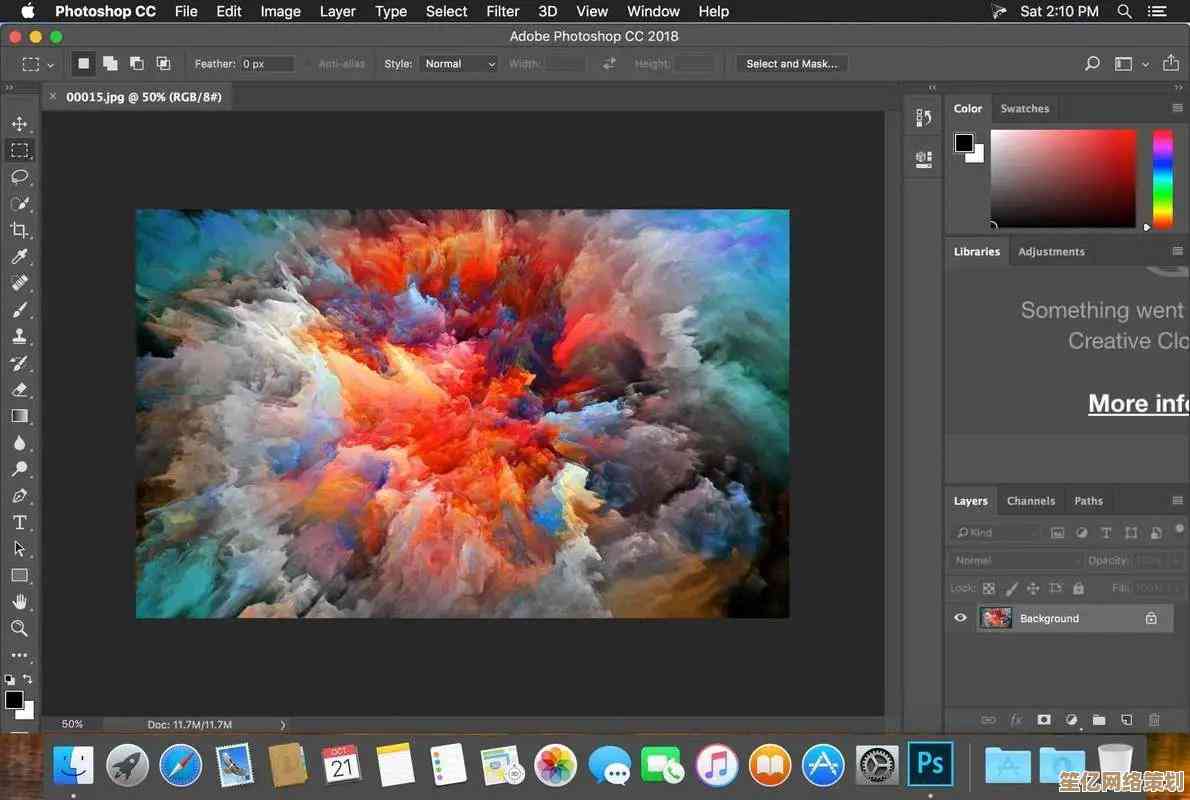Screen dimensions: 1190x800
Task: Select the Move tool
Action: coord(19,124)
